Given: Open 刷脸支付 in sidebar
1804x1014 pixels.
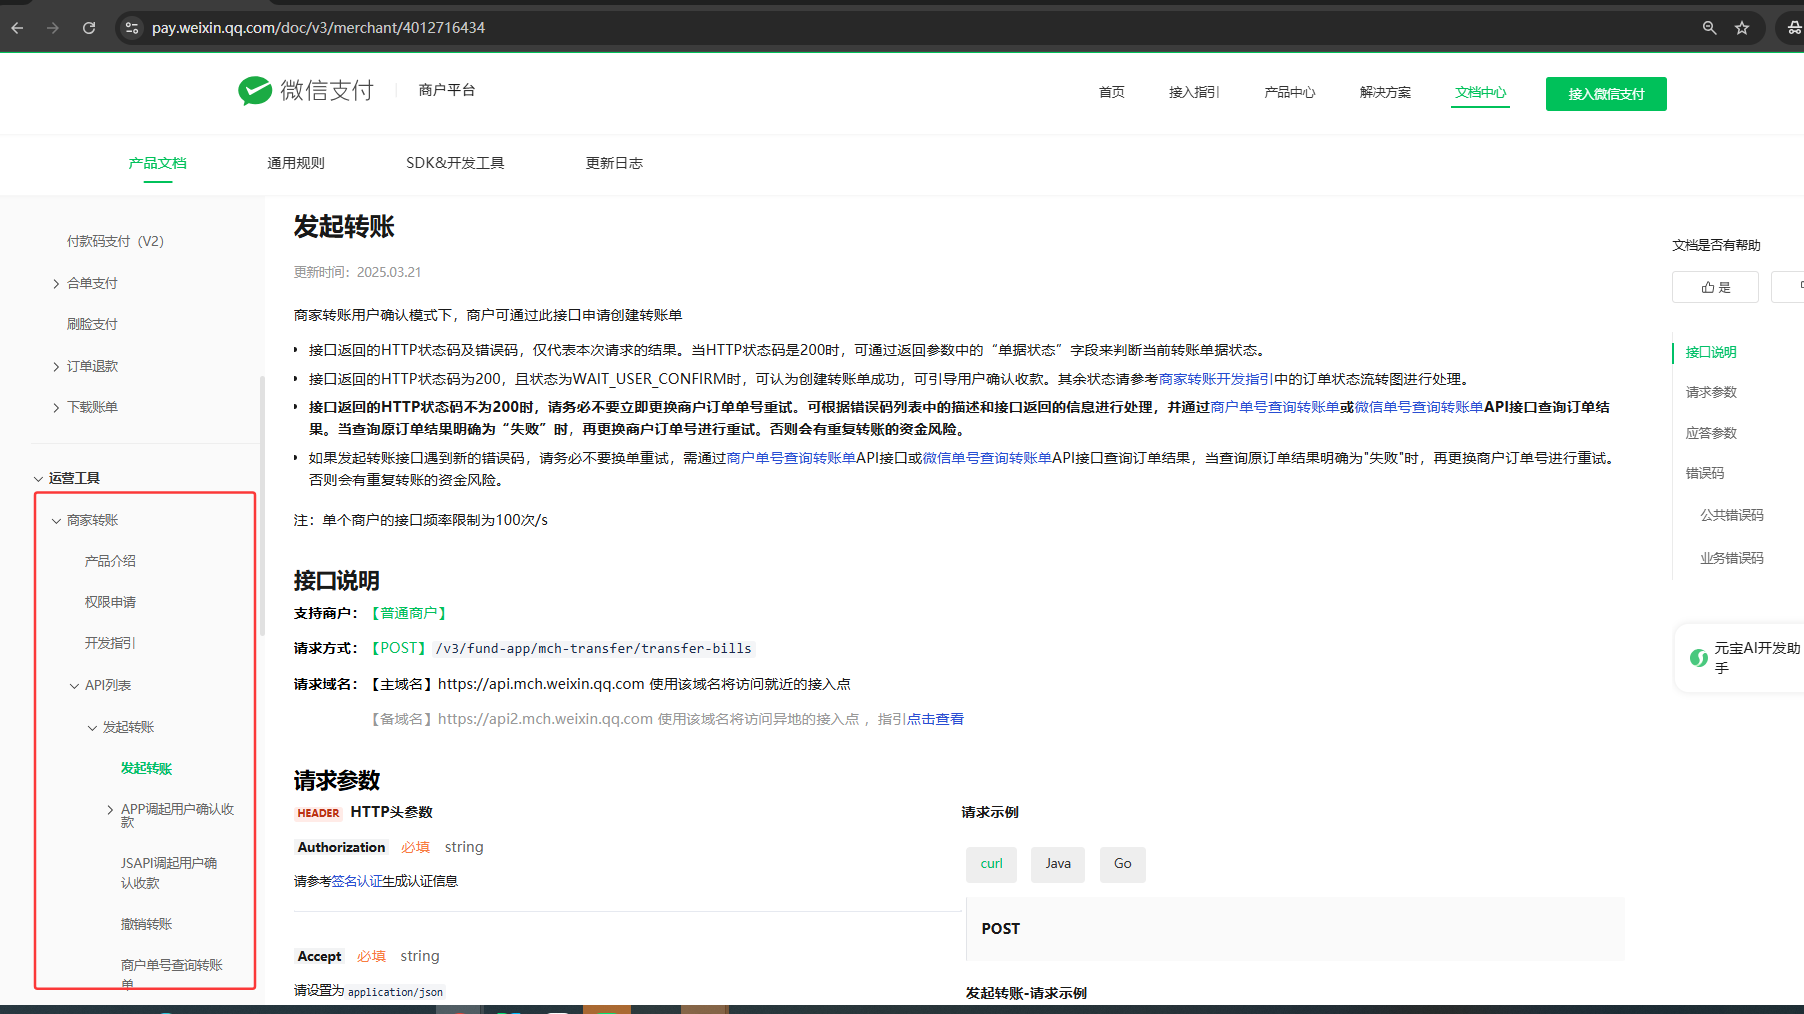Looking at the screenshot, I should pyautogui.click(x=92, y=324).
